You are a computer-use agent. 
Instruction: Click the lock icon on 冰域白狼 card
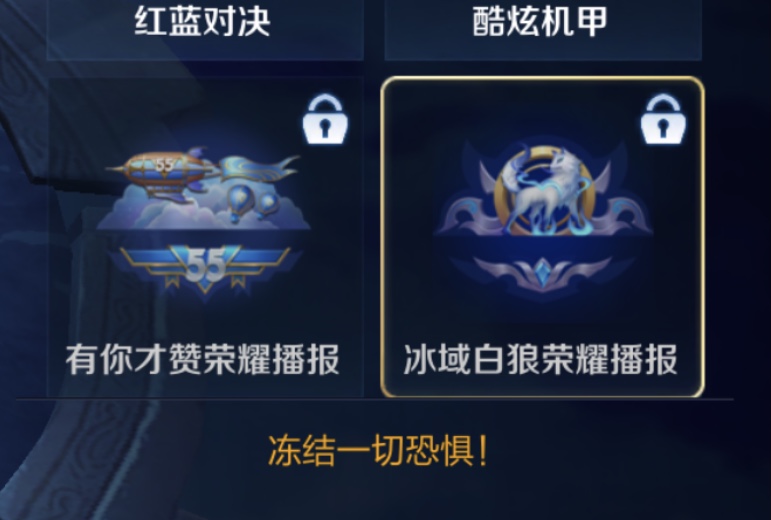point(663,119)
